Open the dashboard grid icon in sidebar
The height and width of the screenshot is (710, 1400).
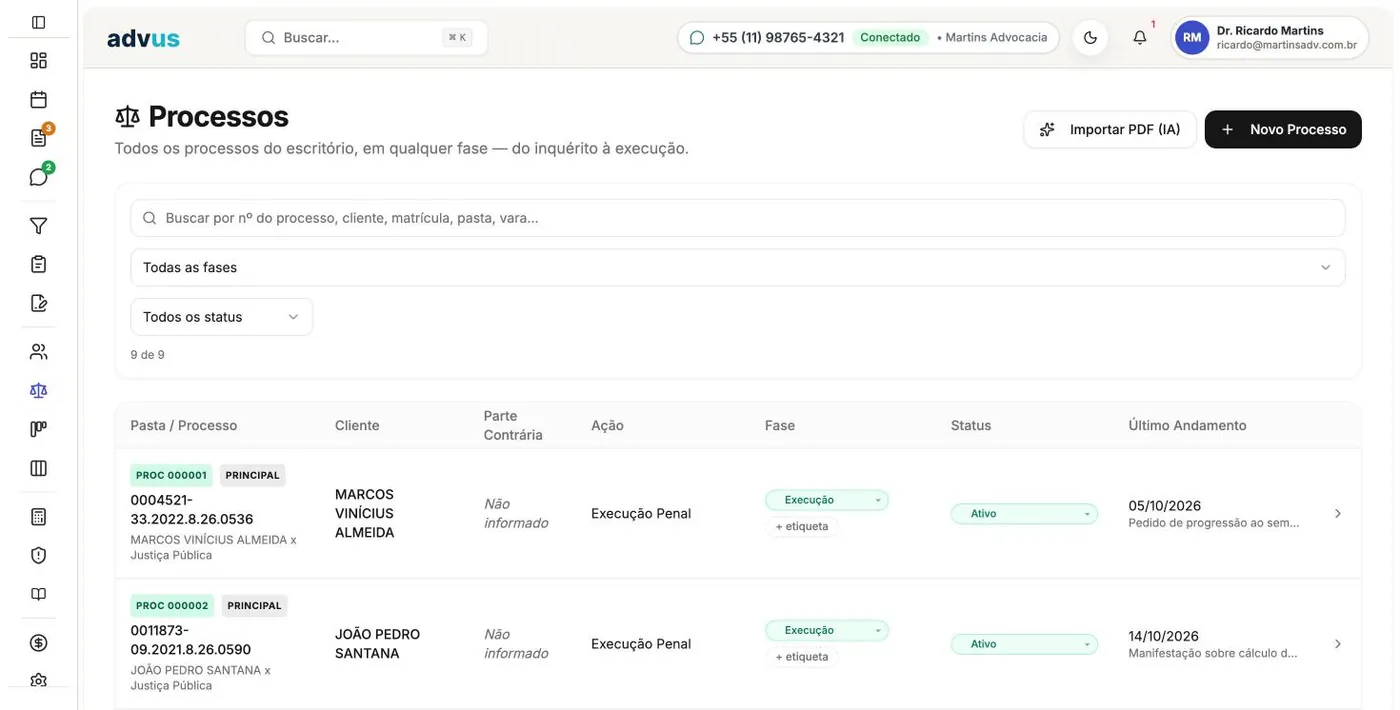tap(39, 60)
